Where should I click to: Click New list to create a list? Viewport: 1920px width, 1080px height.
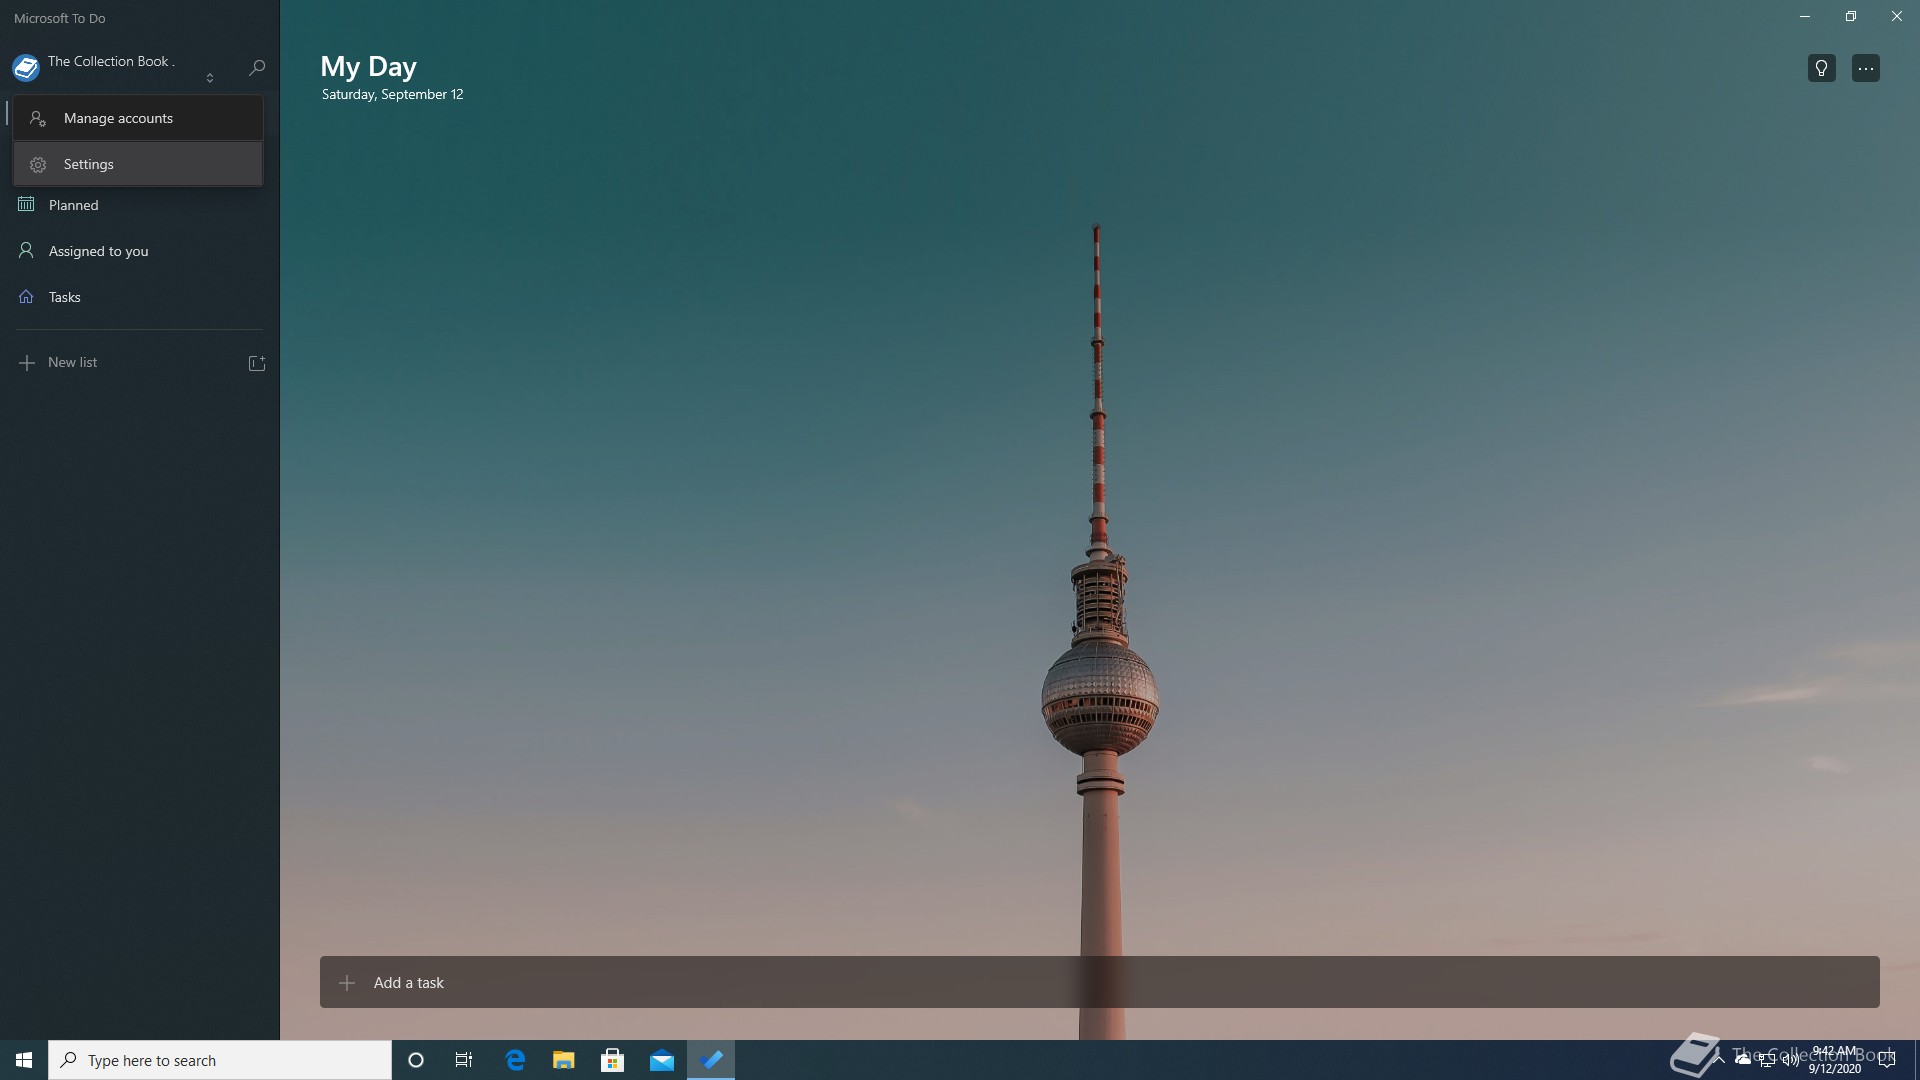click(x=72, y=362)
